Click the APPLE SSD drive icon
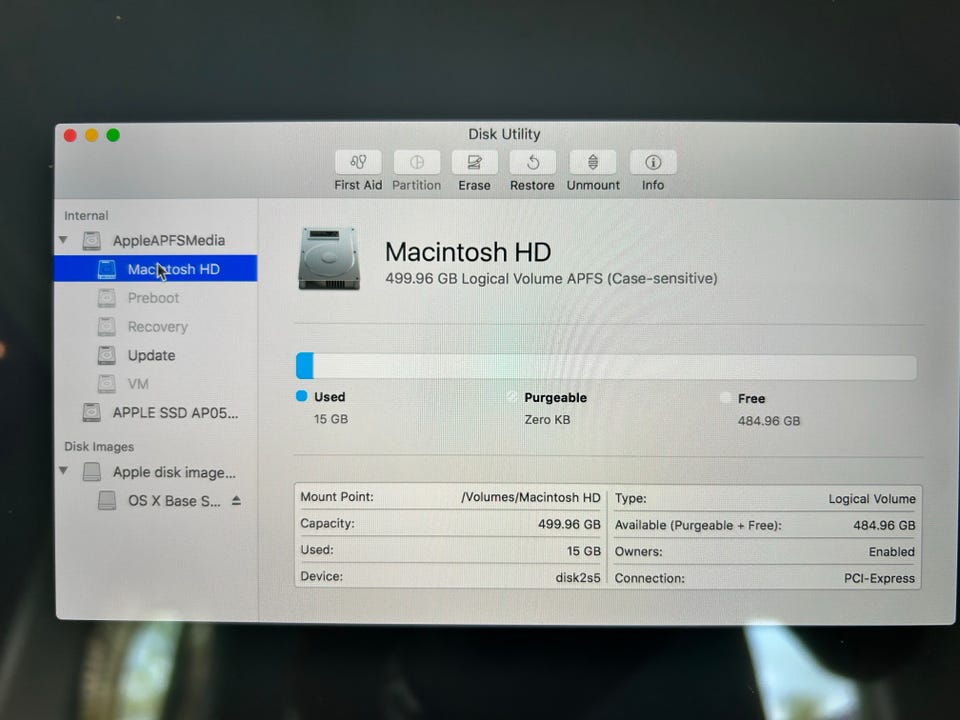Viewport: 960px width, 720px height. tap(92, 413)
